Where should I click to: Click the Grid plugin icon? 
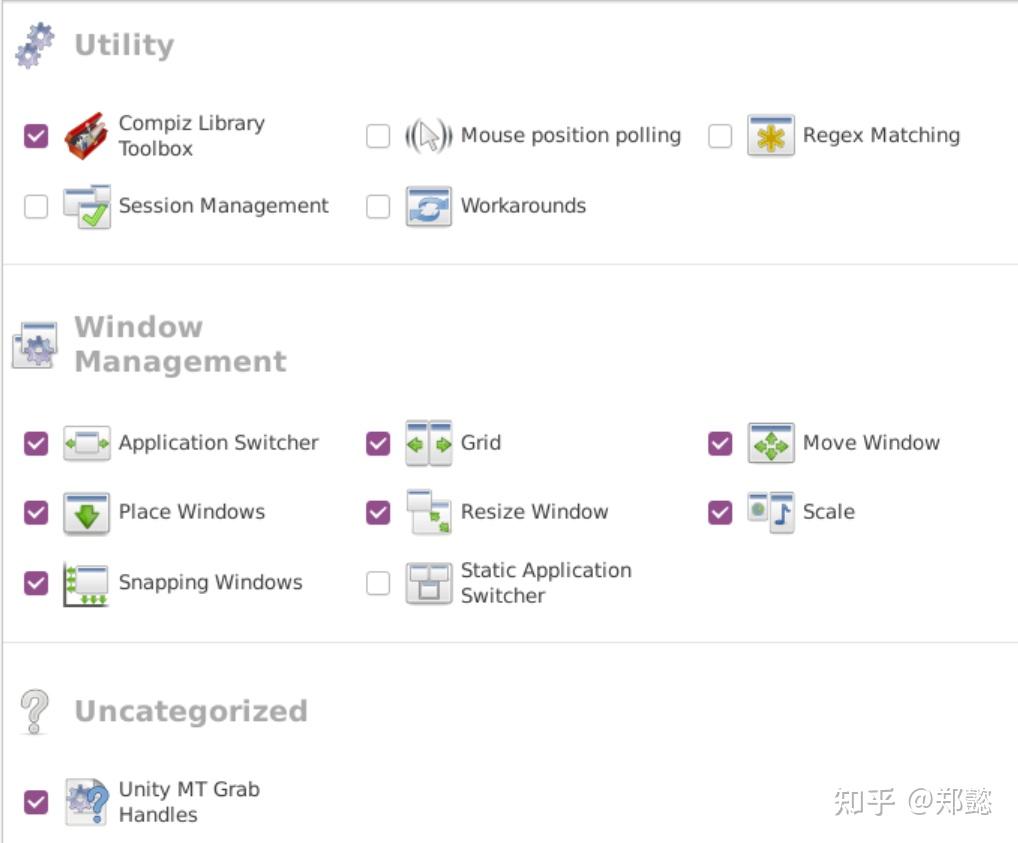tap(428, 443)
